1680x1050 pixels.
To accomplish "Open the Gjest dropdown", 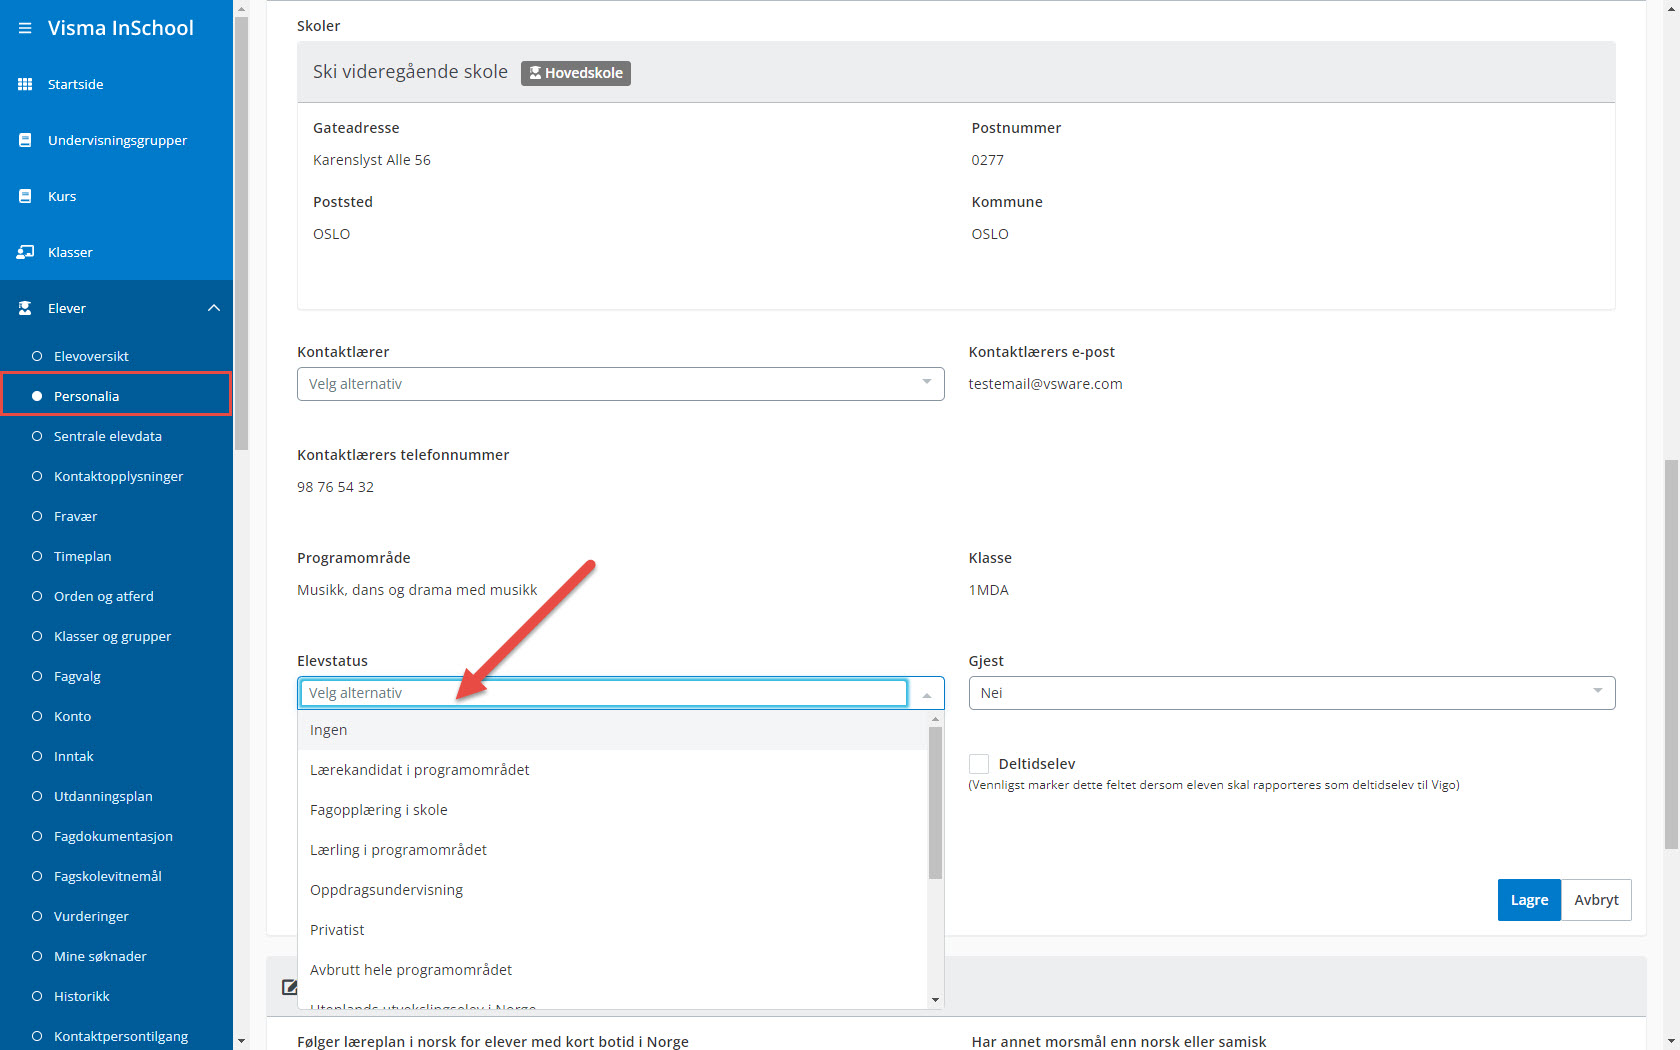I will click(1291, 693).
